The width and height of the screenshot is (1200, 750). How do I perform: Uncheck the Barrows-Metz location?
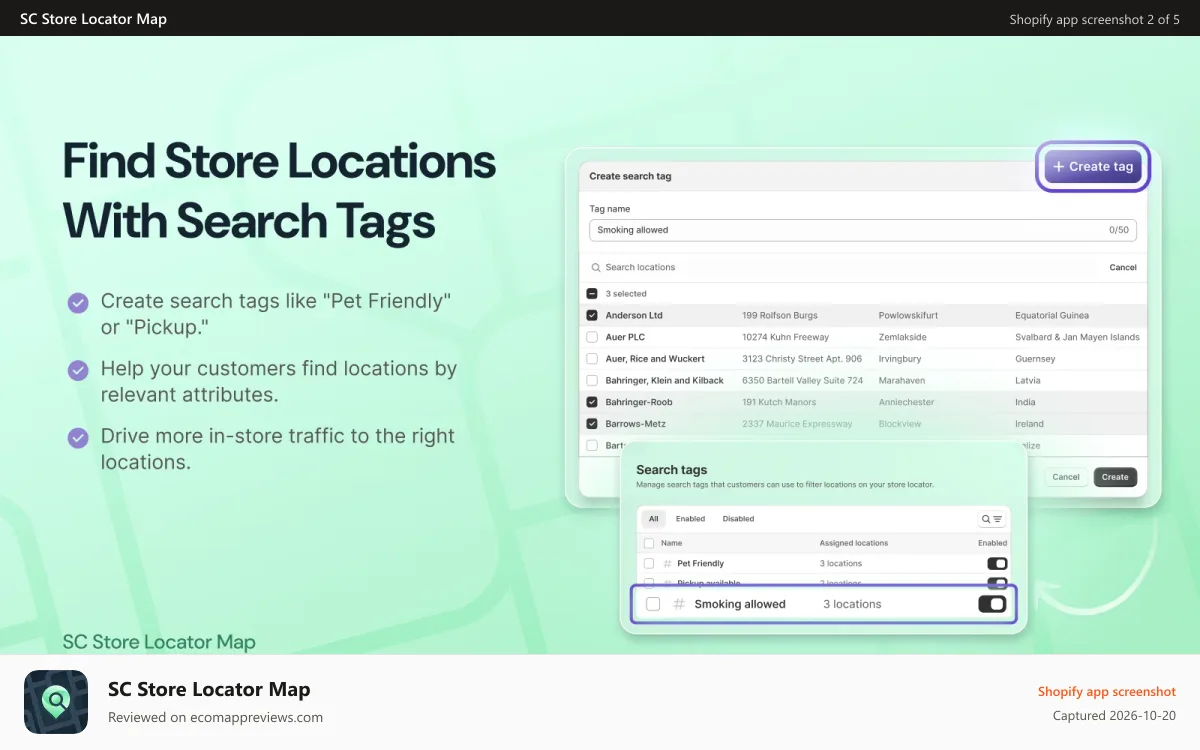pos(592,424)
